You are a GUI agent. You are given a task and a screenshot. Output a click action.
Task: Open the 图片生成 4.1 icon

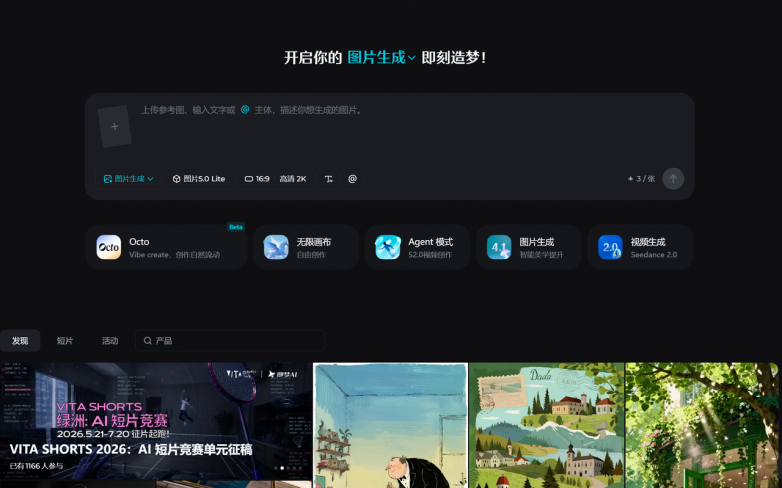pyautogui.click(x=499, y=247)
